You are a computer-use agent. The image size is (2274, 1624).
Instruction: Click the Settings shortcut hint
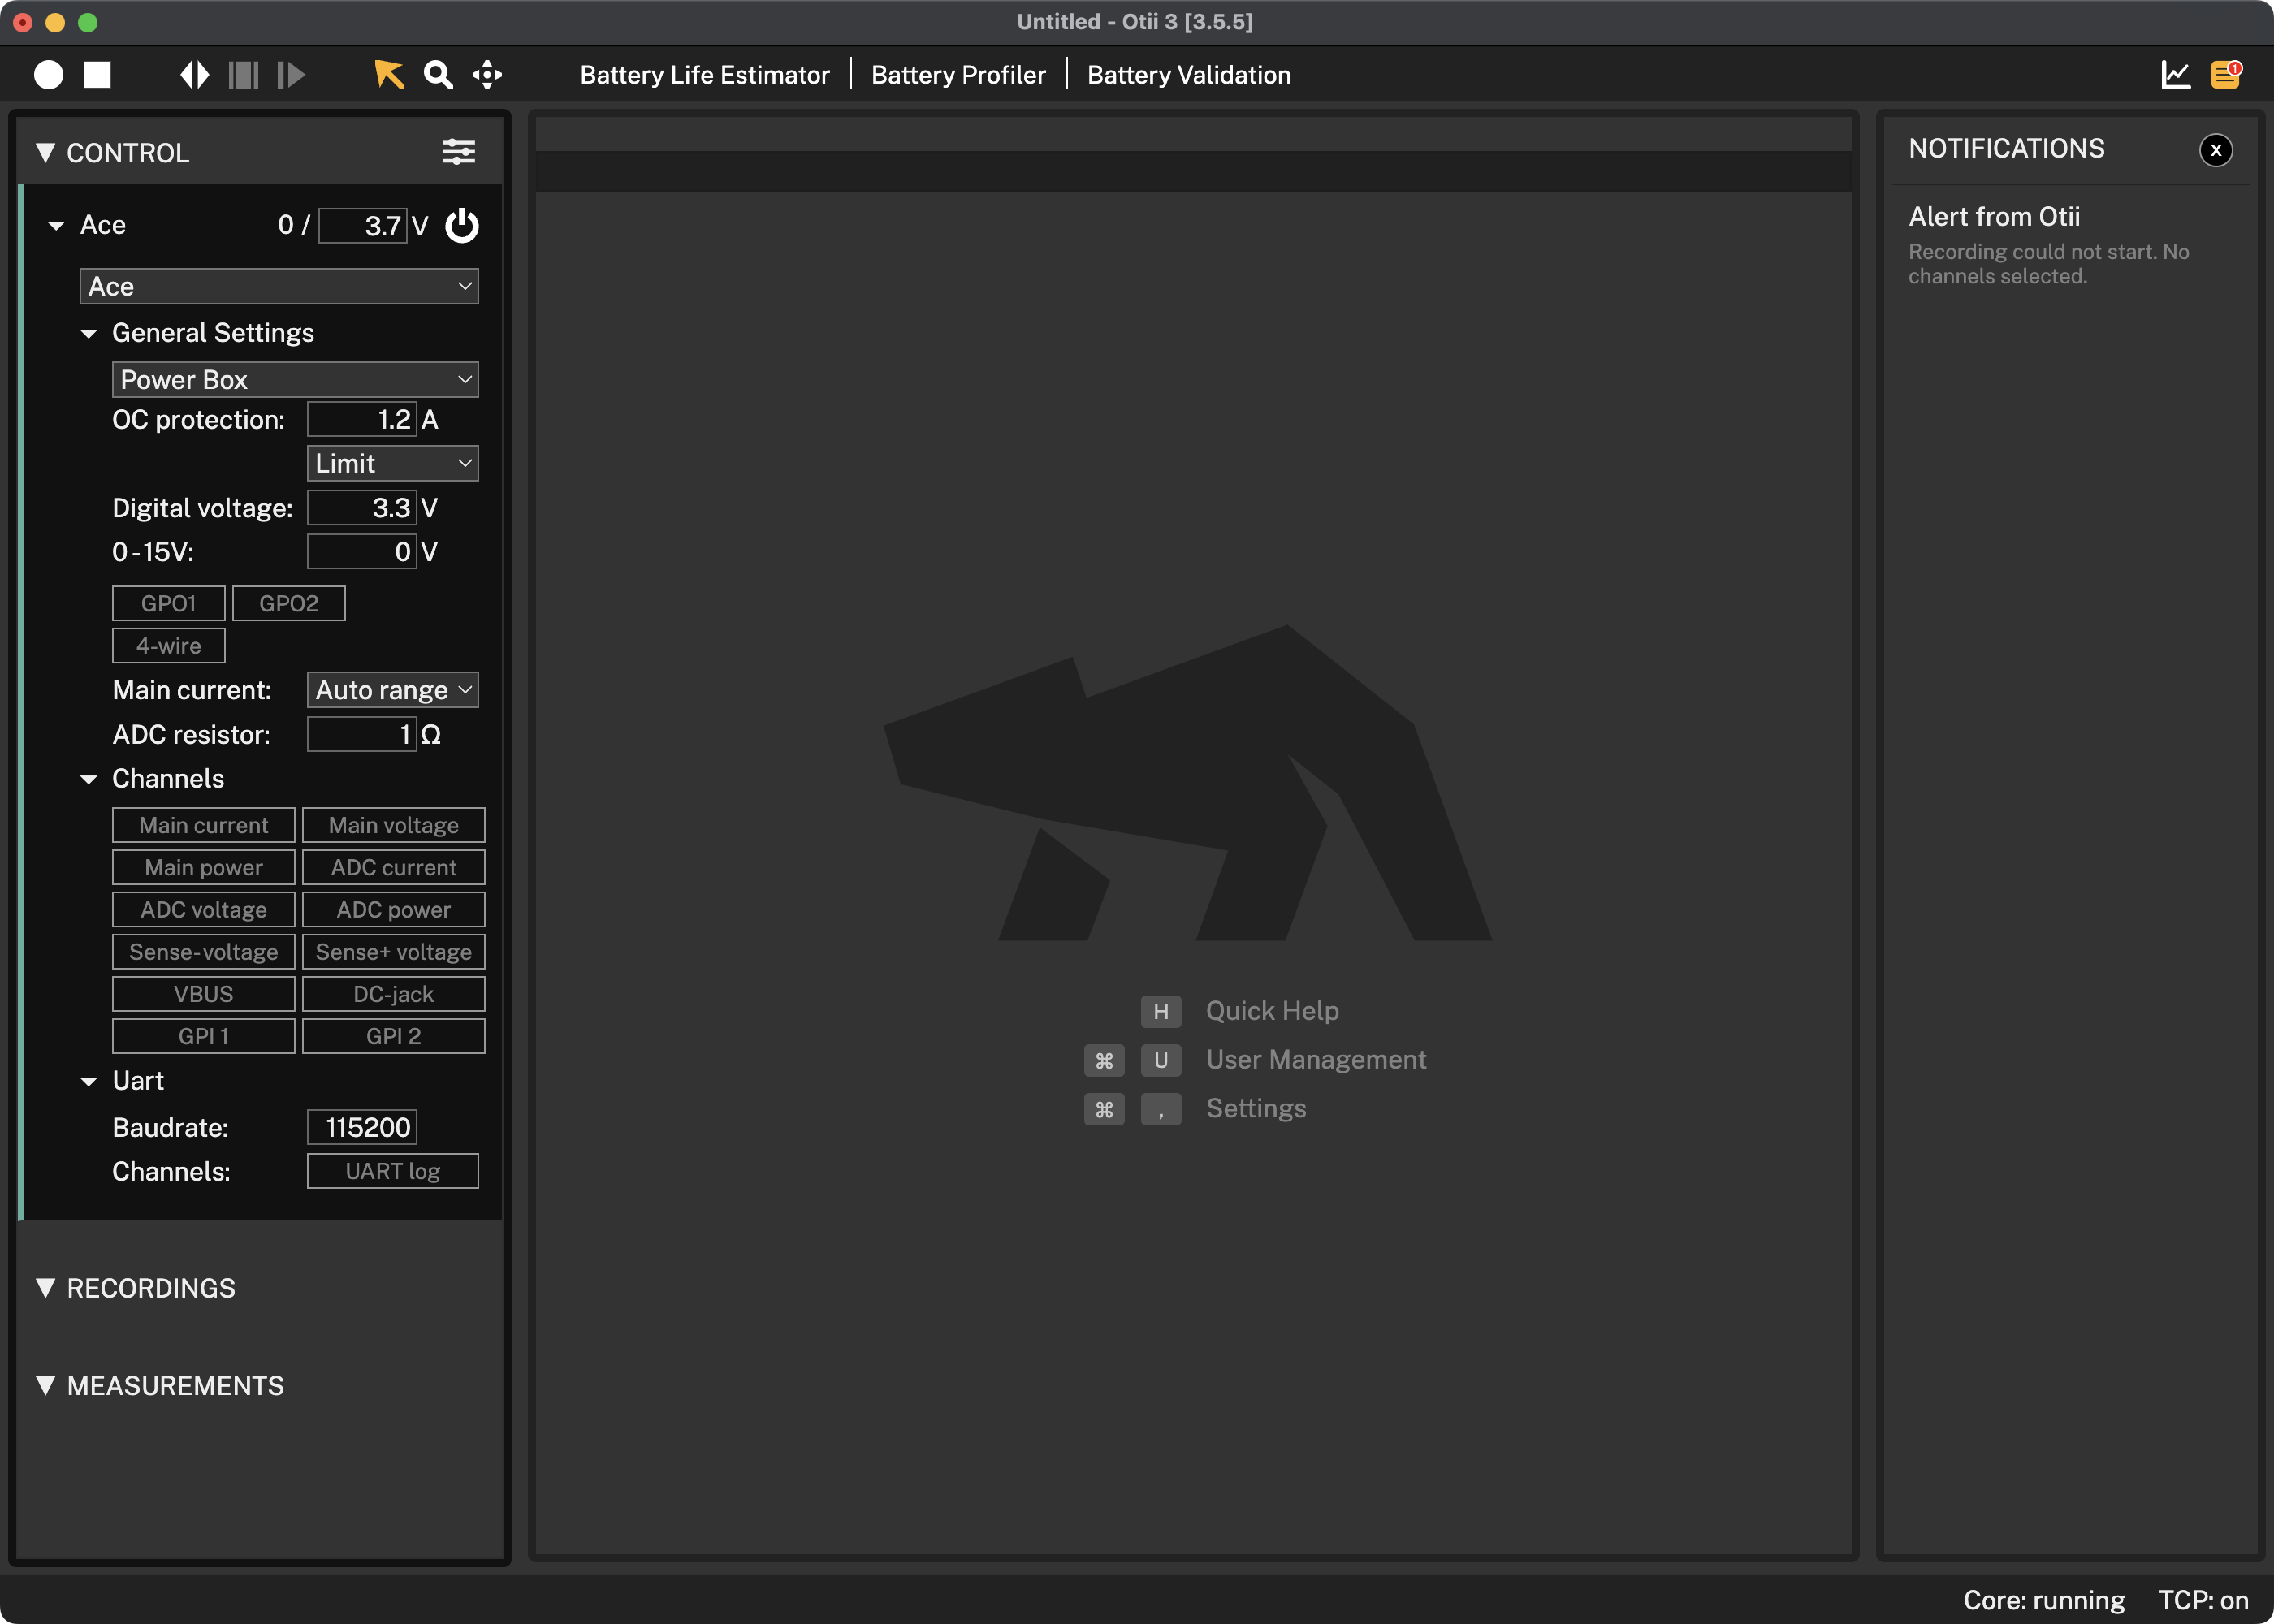coord(1195,1109)
